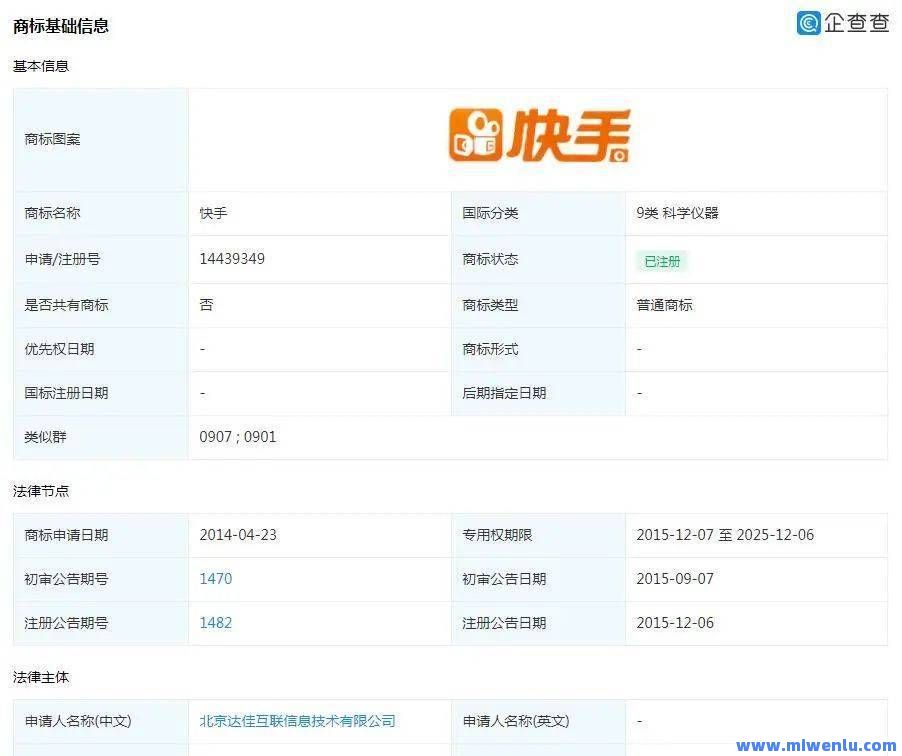The height and width of the screenshot is (756, 902).
Task: Select the 法律节点 section title
Action: coord(41,491)
